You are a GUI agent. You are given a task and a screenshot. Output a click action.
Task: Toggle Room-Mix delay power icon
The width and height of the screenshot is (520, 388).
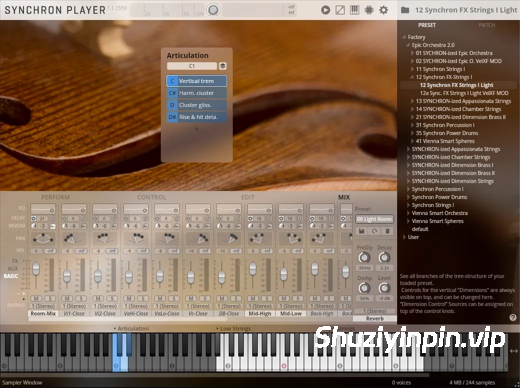(x=34, y=219)
